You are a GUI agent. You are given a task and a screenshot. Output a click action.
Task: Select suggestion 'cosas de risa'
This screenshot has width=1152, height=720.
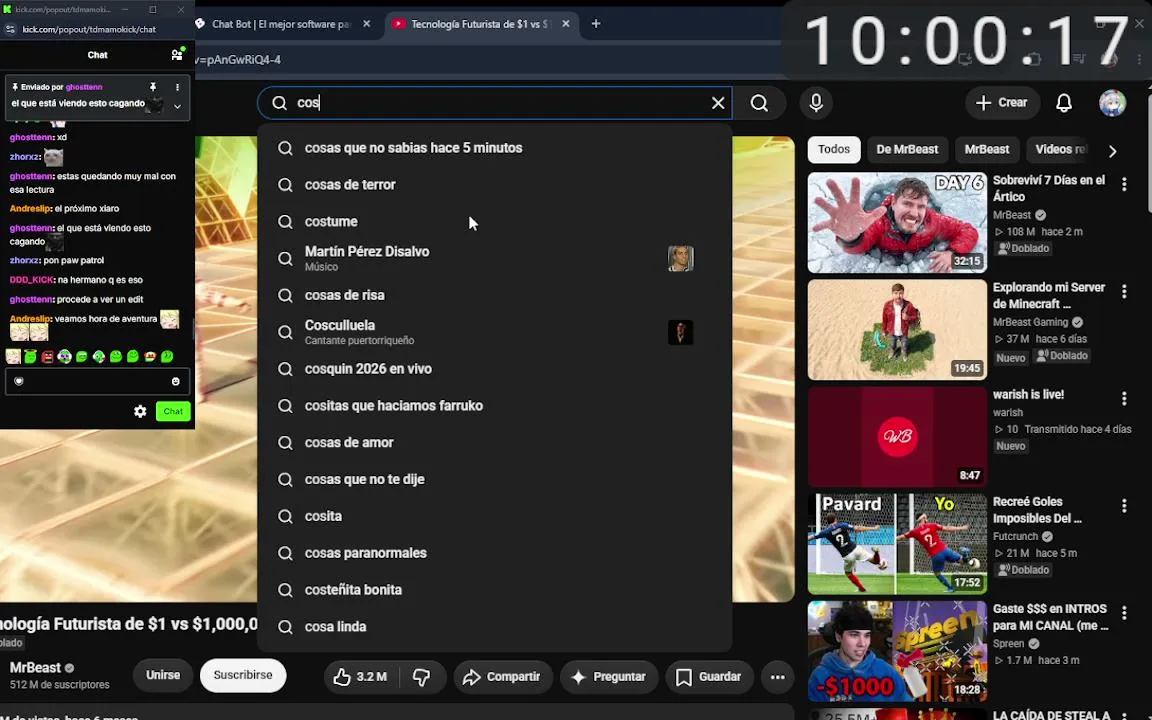click(494, 295)
